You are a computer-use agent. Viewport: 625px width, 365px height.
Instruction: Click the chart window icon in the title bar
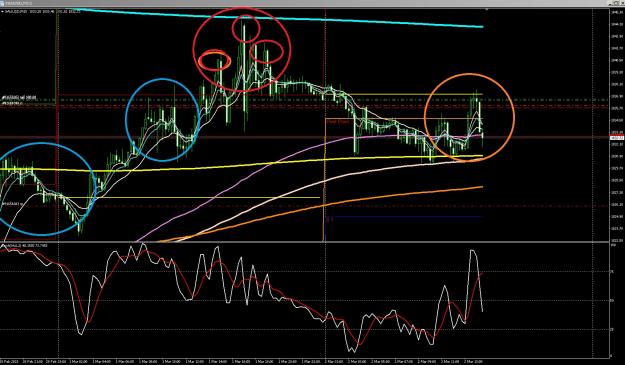pyautogui.click(x=2, y=3)
